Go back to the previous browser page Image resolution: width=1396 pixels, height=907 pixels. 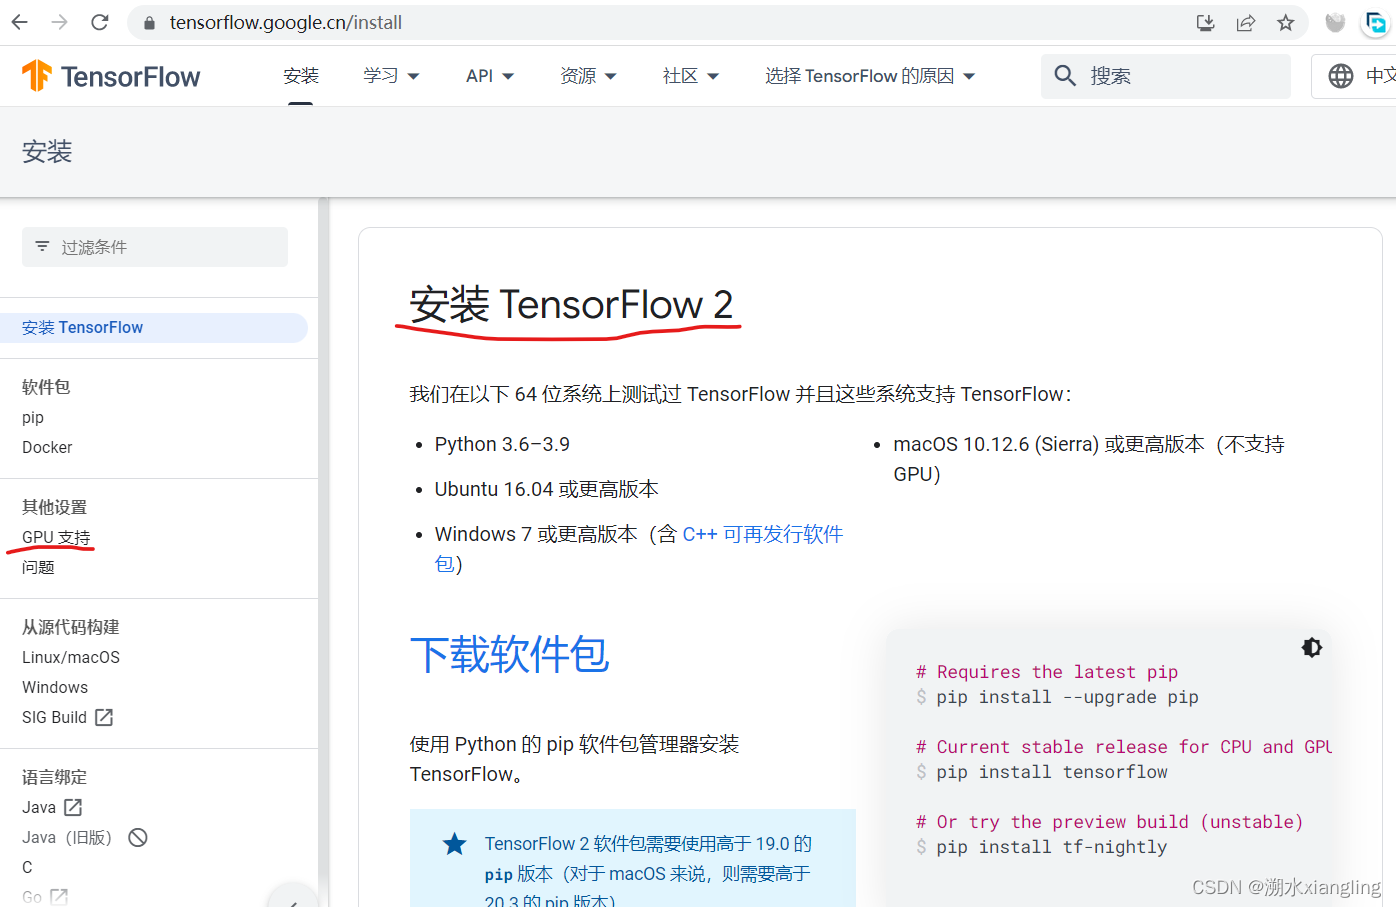pyautogui.click(x=19, y=22)
